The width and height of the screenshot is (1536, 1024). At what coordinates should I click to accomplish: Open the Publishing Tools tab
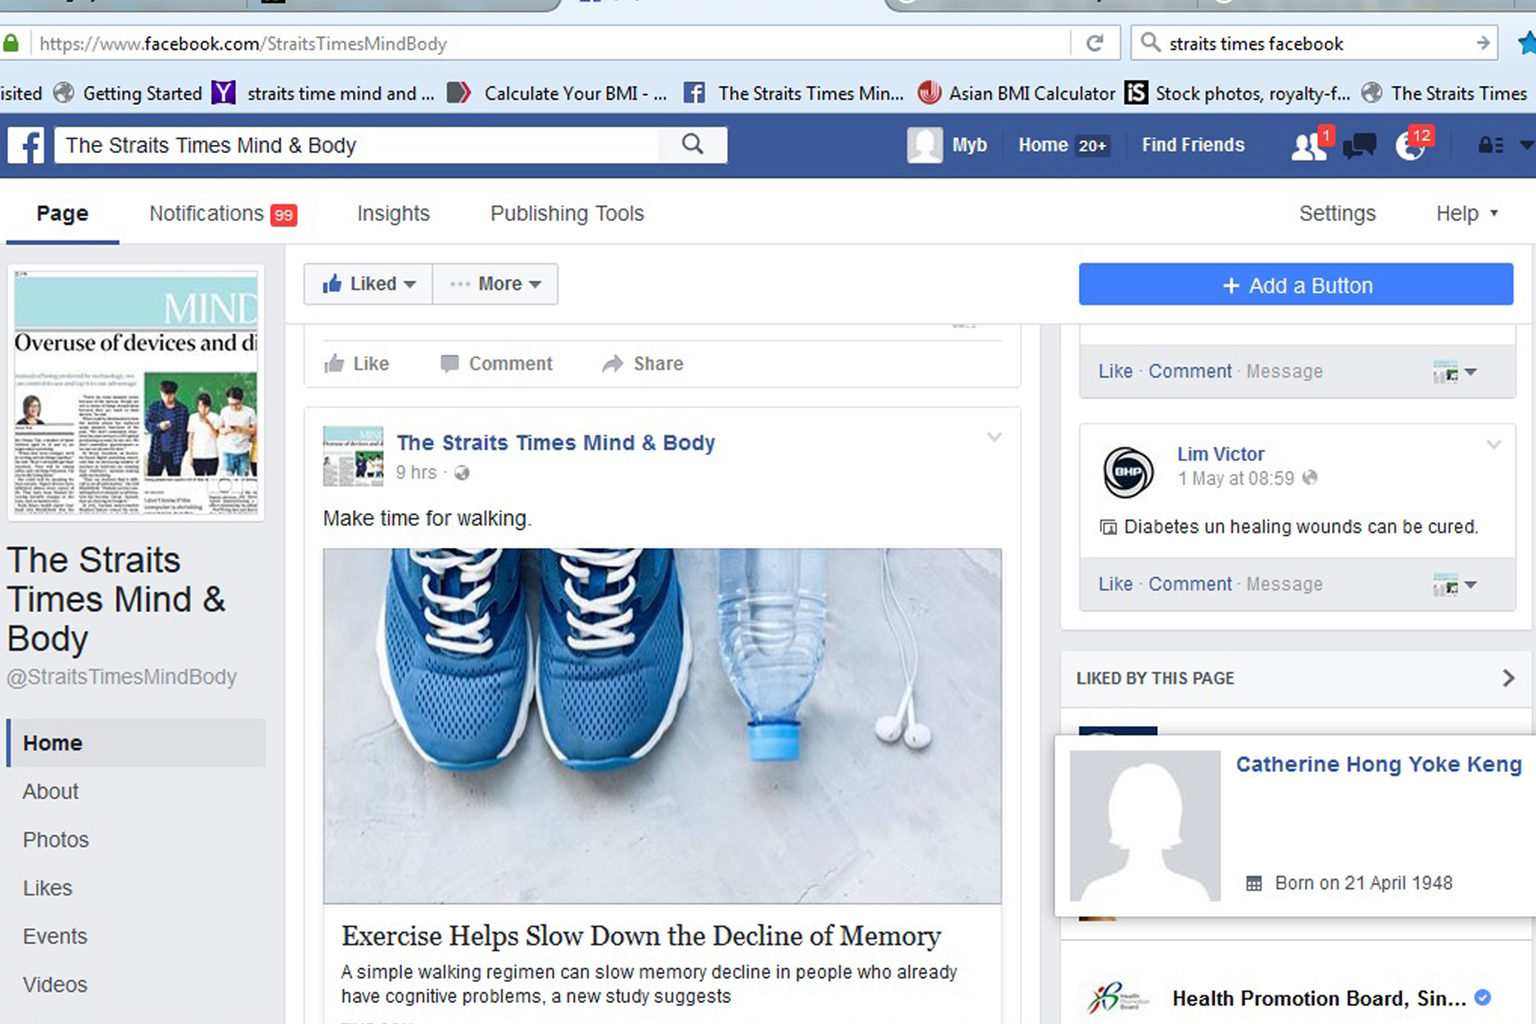coord(567,213)
